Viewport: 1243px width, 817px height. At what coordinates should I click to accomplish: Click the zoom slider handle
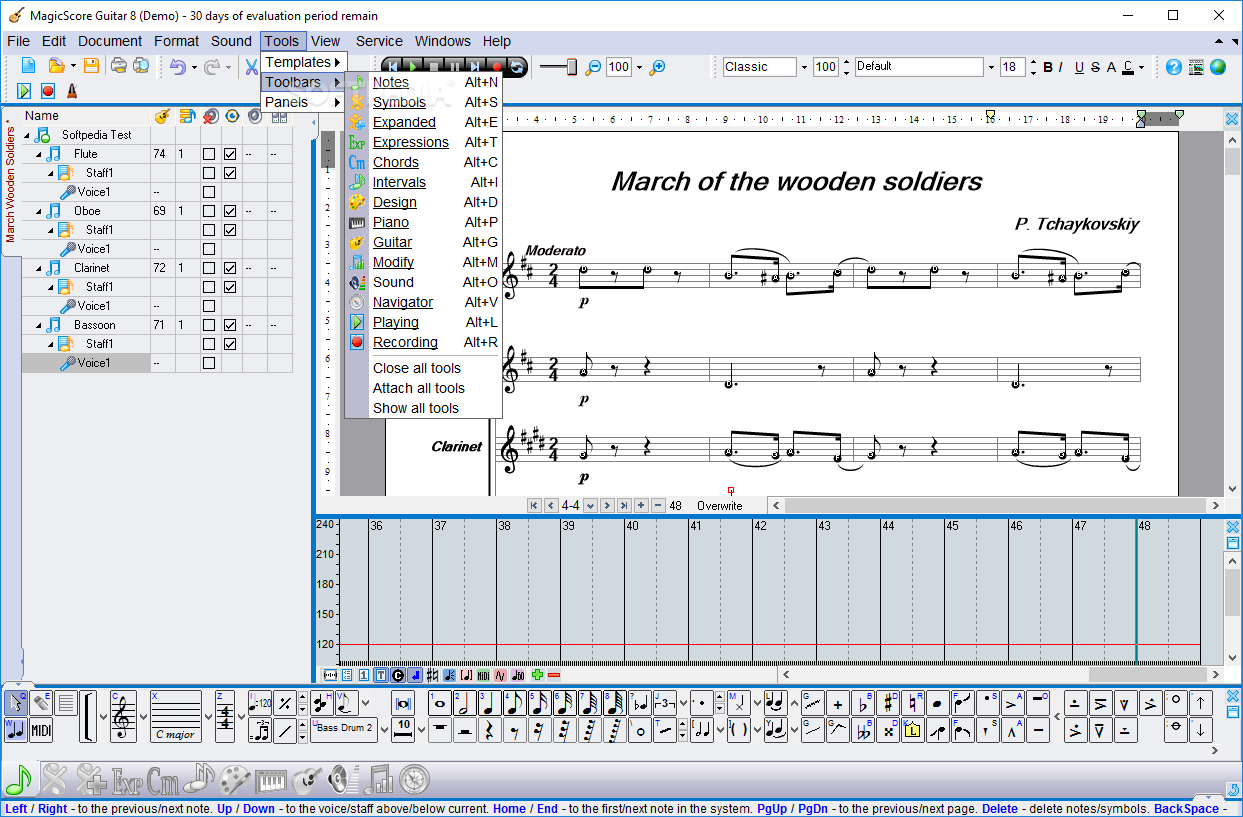click(572, 67)
